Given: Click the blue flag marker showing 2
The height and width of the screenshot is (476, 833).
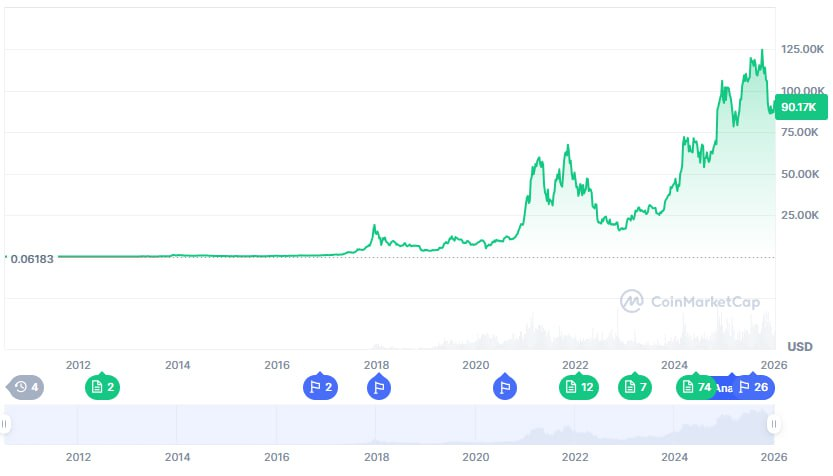Looking at the screenshot, I should pyautogui.click(x=320, y=387).
